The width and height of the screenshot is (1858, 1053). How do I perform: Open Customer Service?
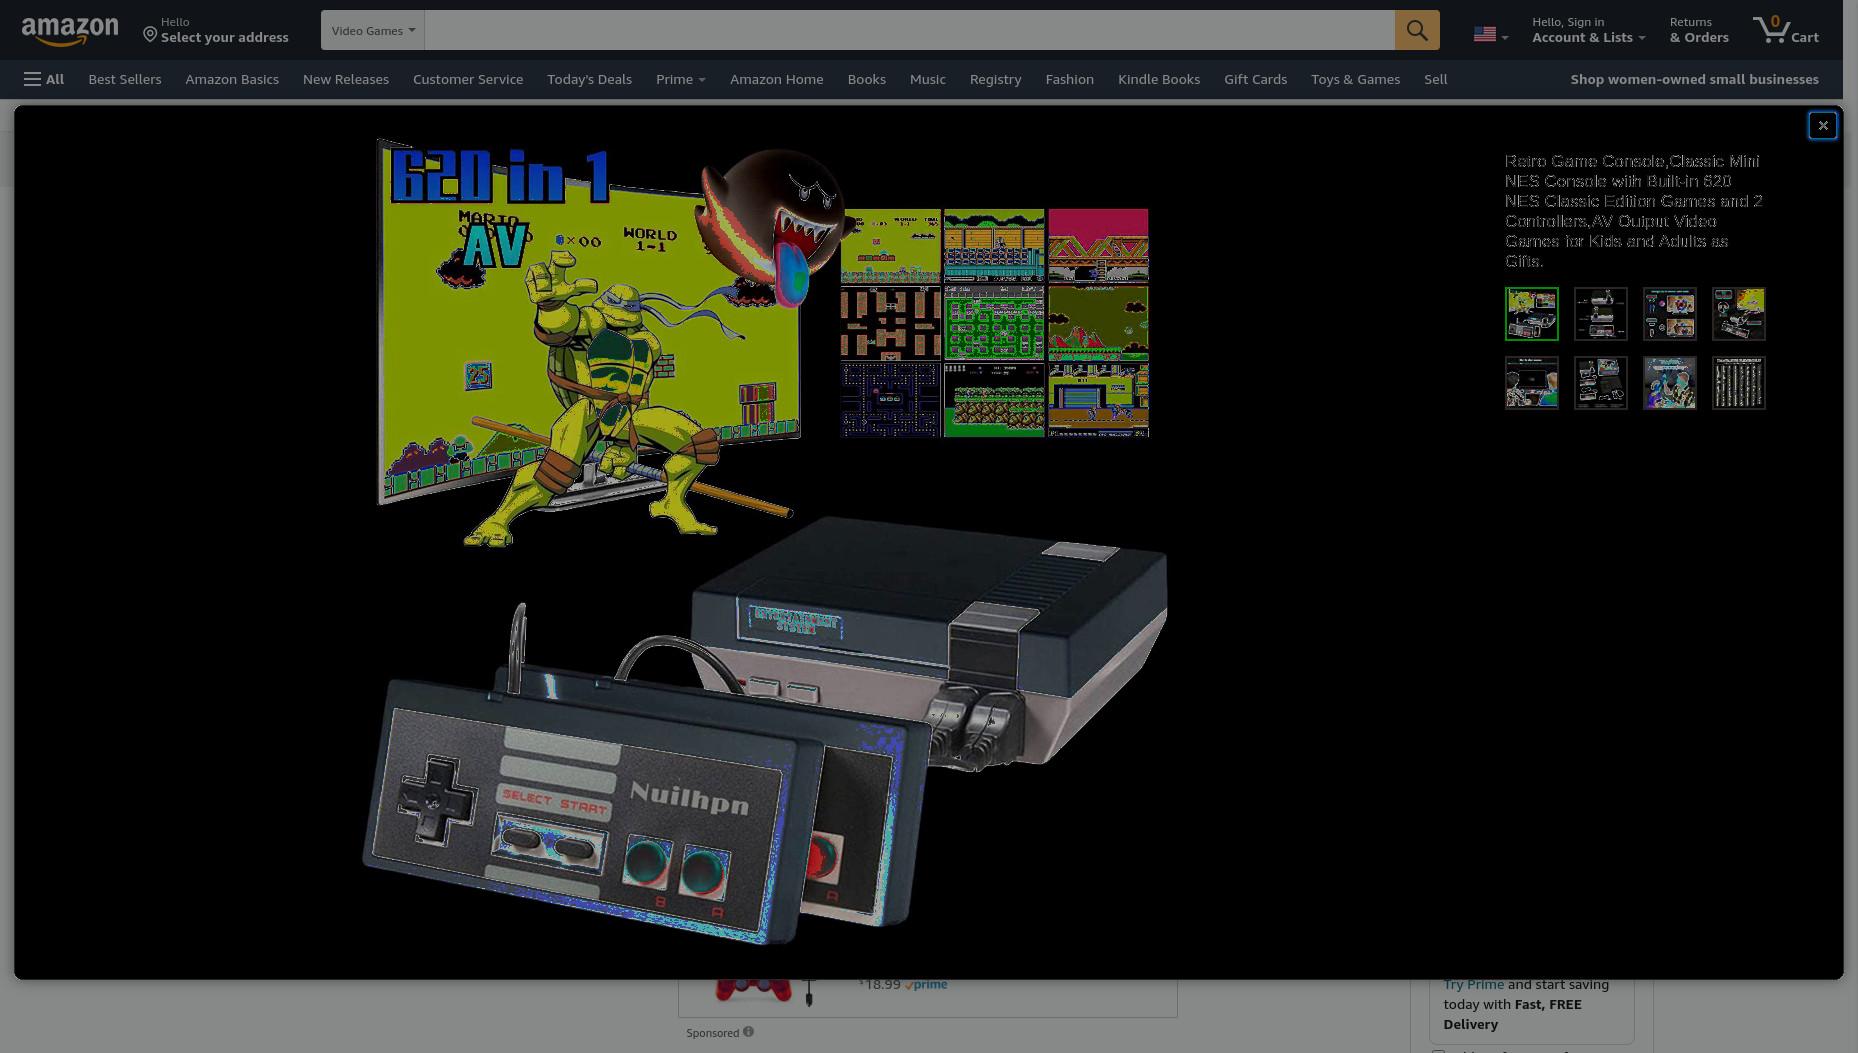[468, 79]
